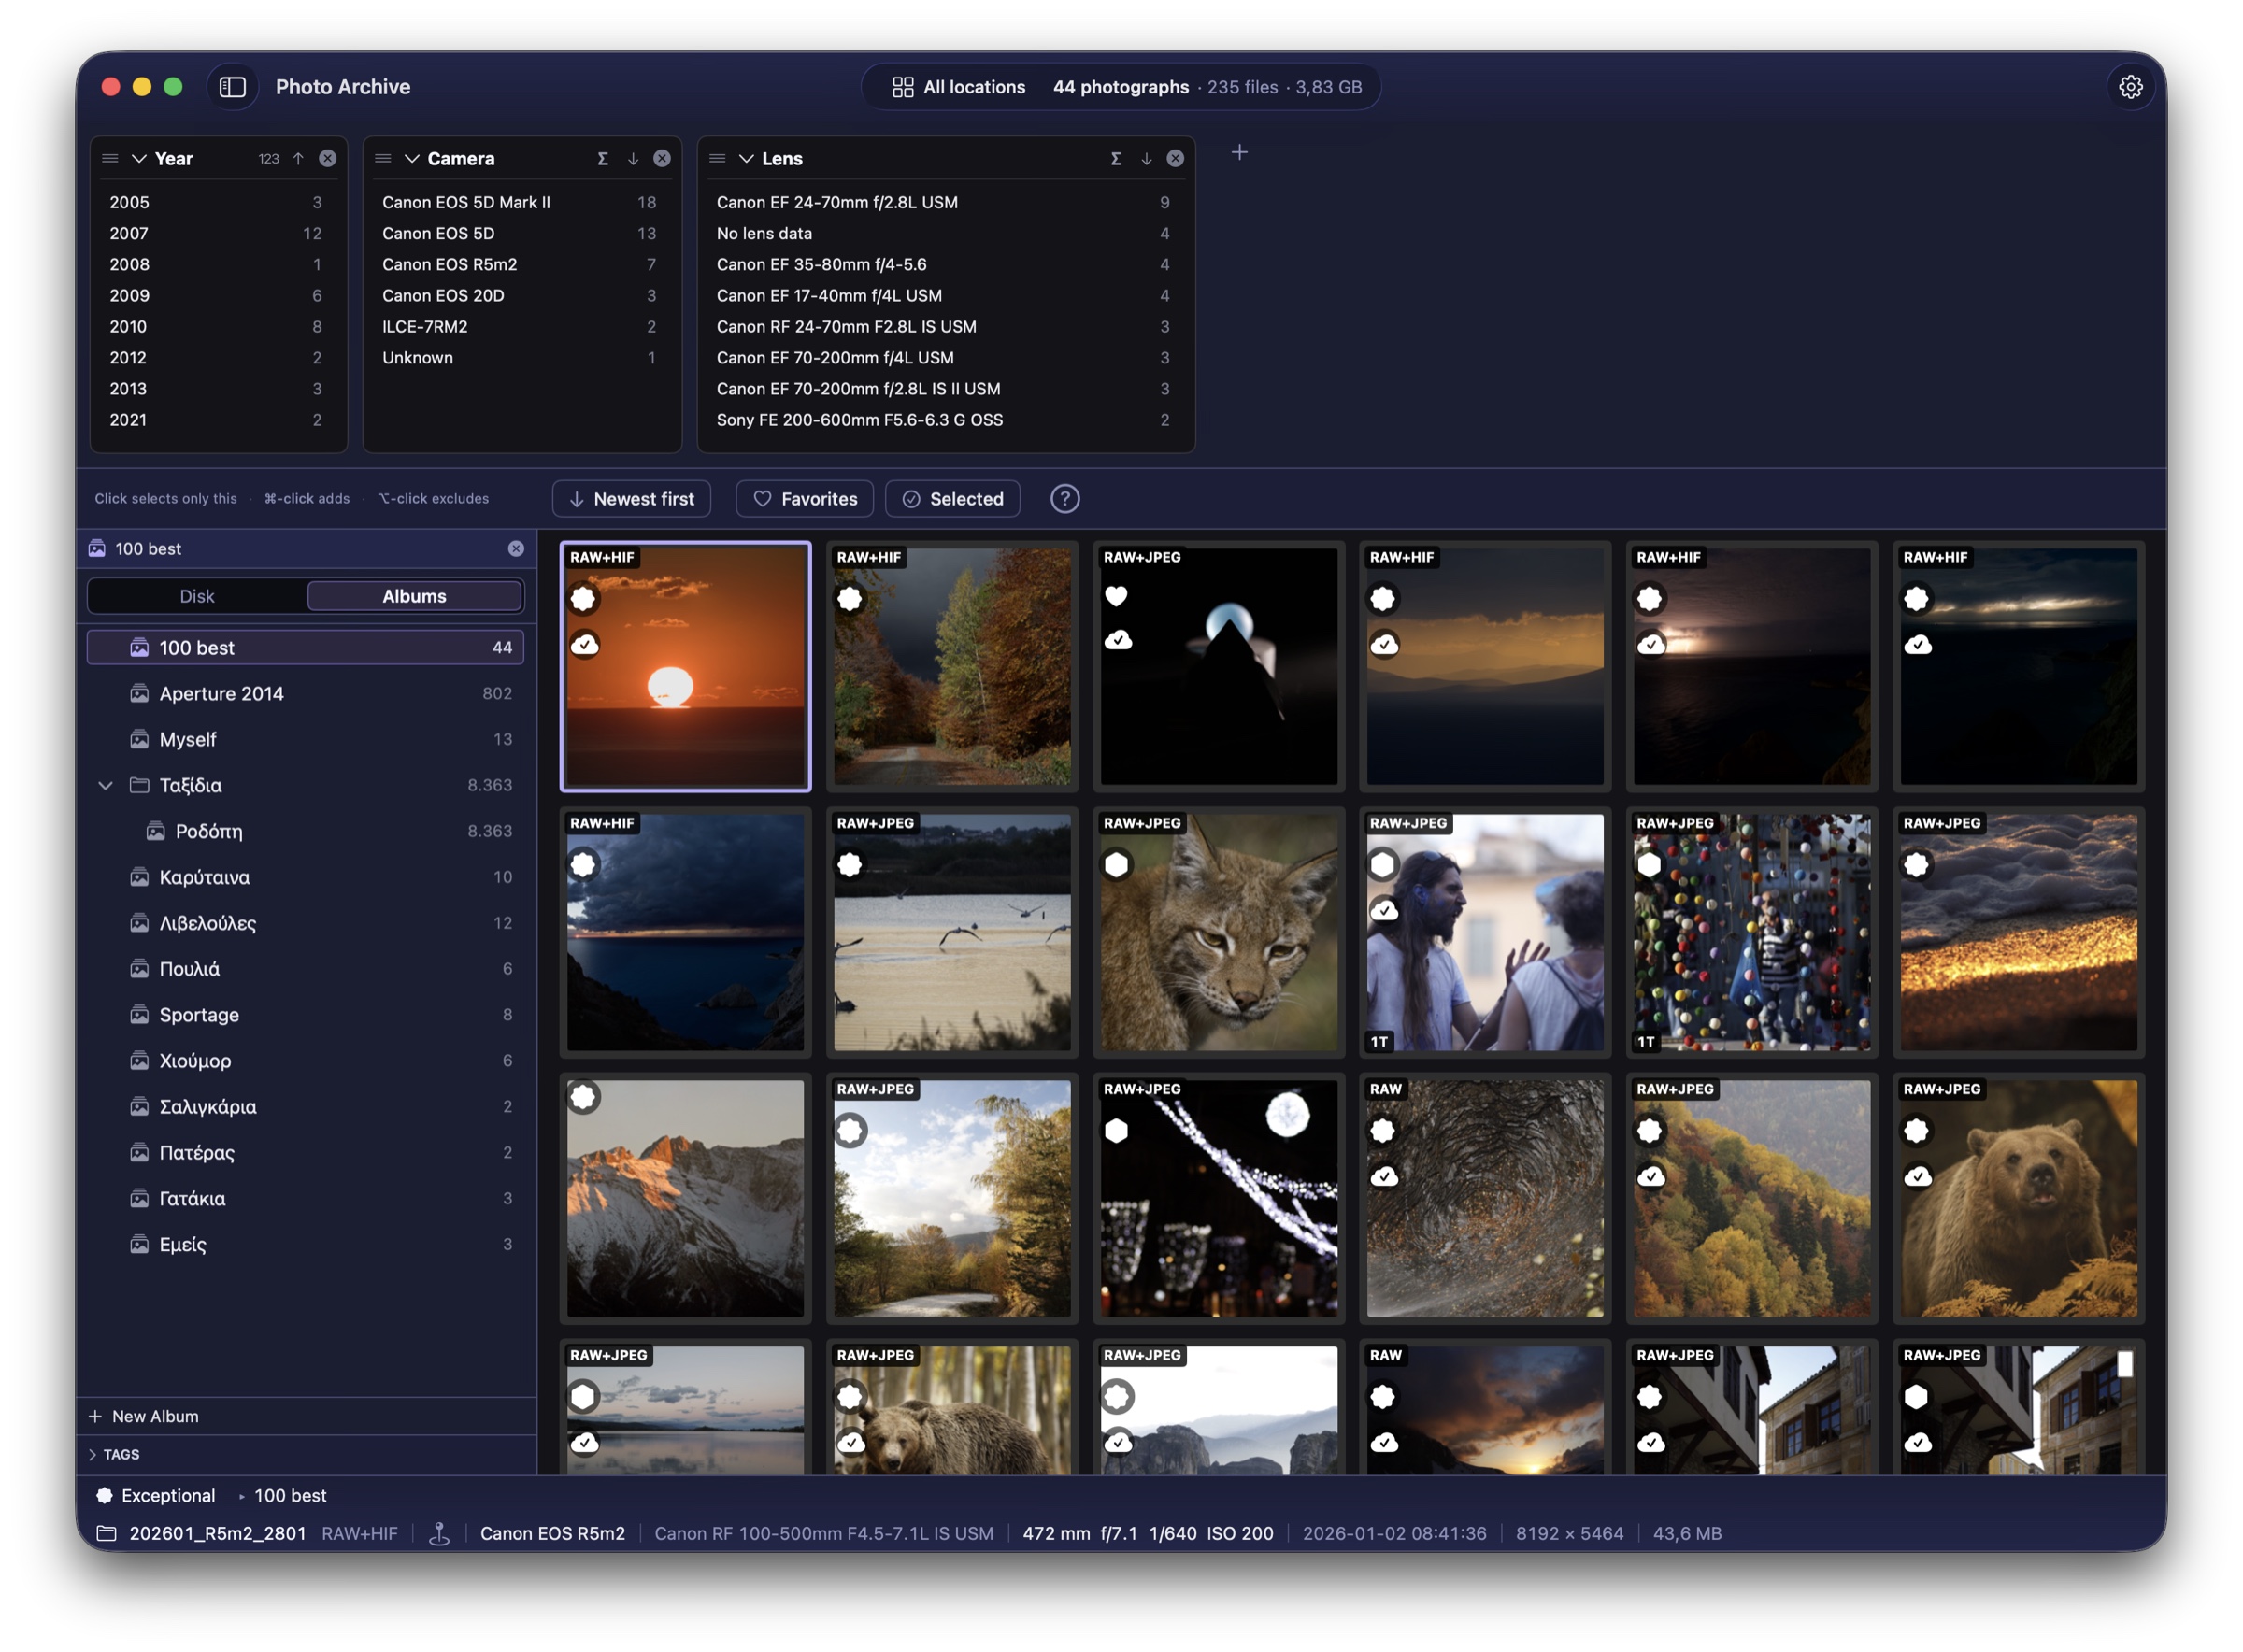The image size is (2243, 1652).
Task: Close the Camera filter panel
Action: point(662,158)
